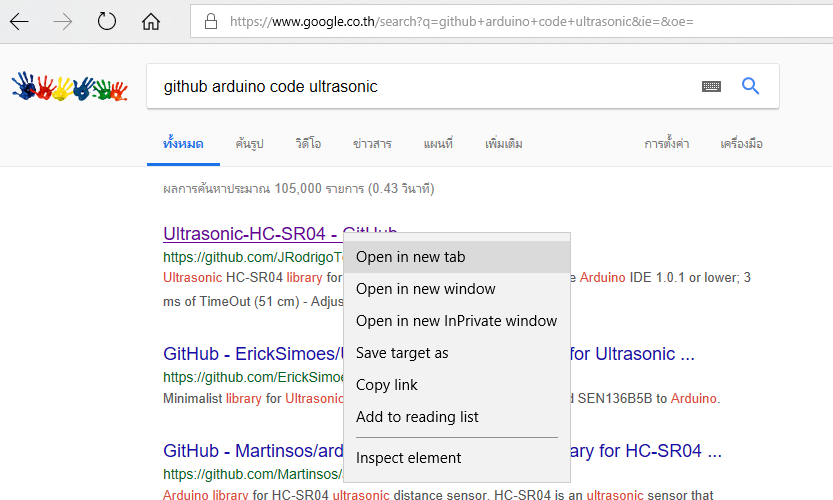Choose Open in new InPrivate window

pos(457,321)
